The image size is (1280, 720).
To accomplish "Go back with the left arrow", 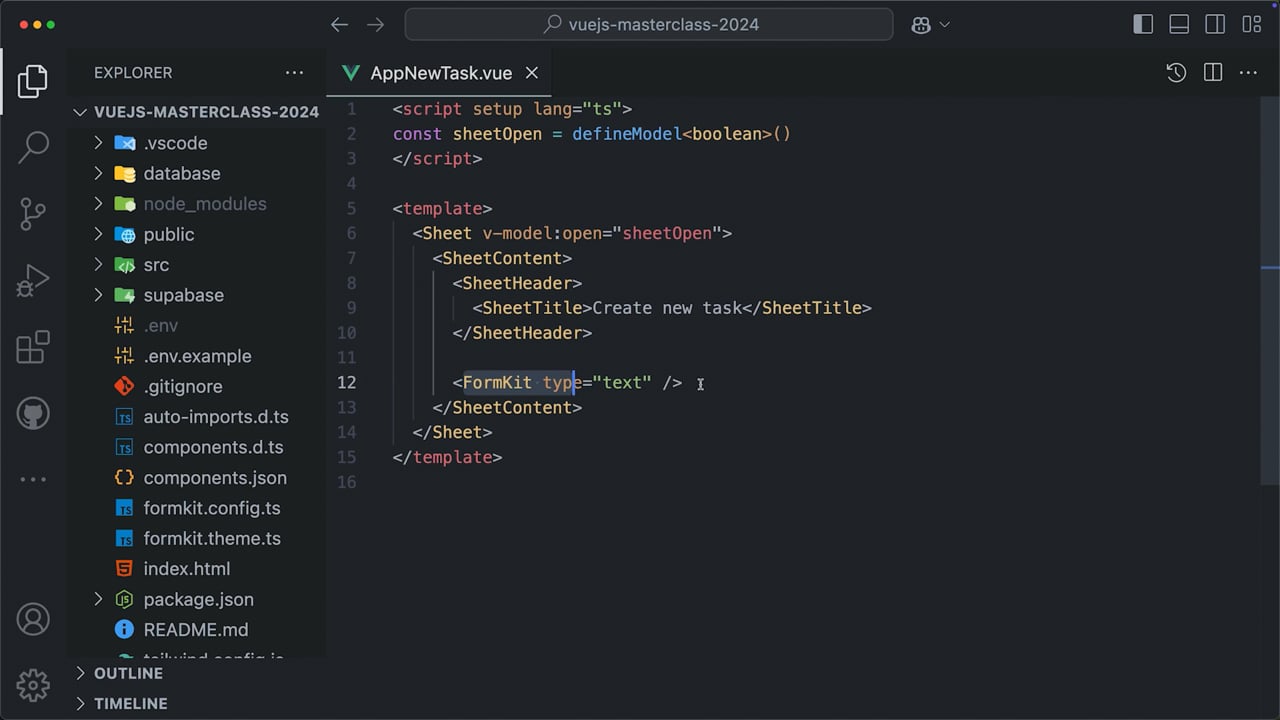I will 340,25.
